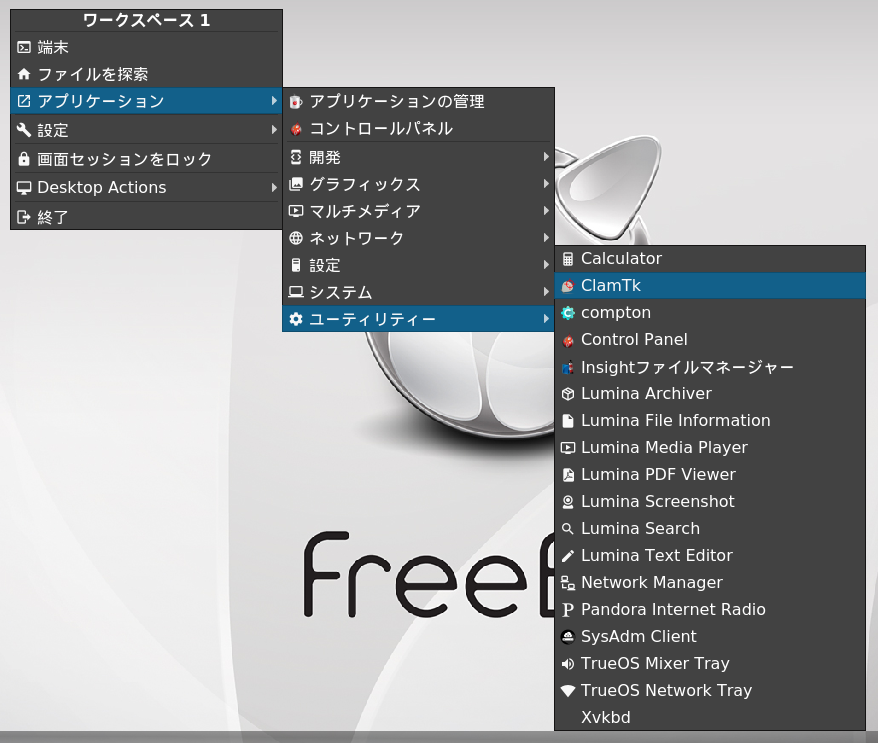The width and height of the screenshot is (878, 743).
Task: Click the コントロールパネル icon
Action: click(296, 129)
